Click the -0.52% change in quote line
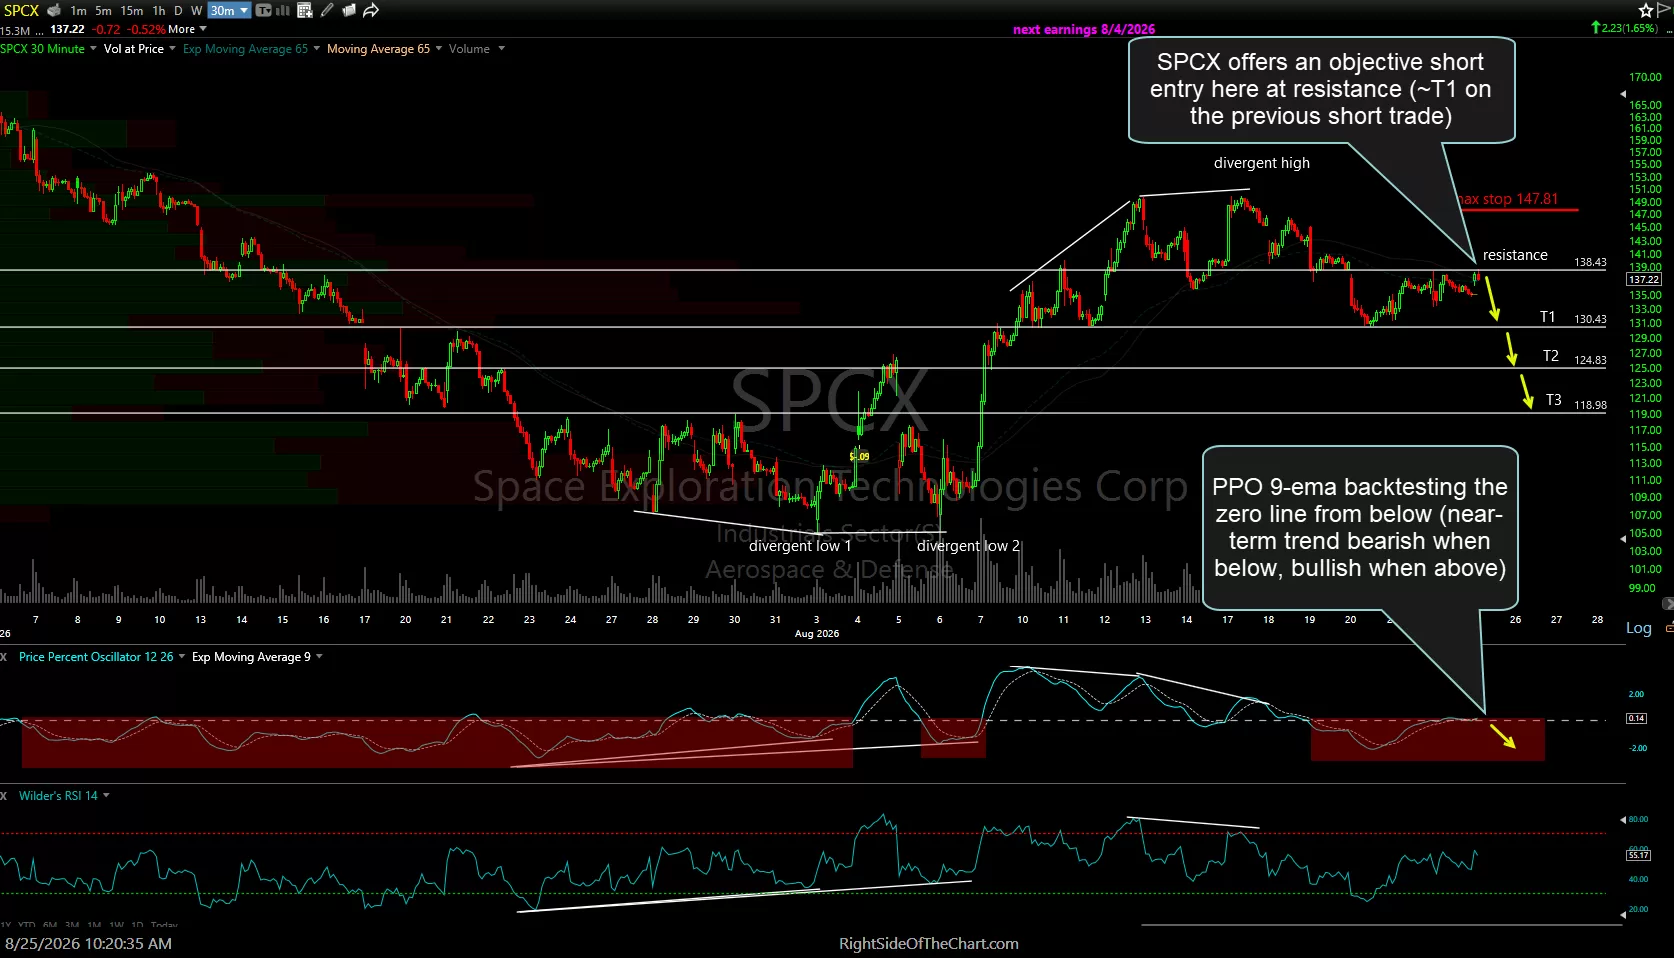Image resolution: width=1674 pixels, height=958 pixels. point(146,30)
